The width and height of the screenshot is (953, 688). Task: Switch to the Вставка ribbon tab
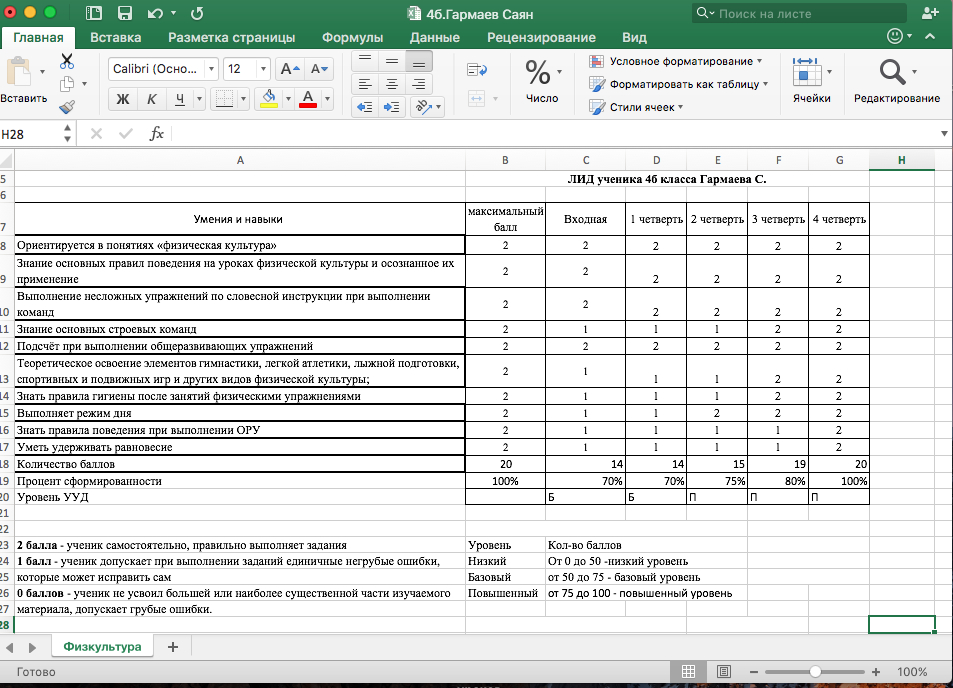coord(115,37)
